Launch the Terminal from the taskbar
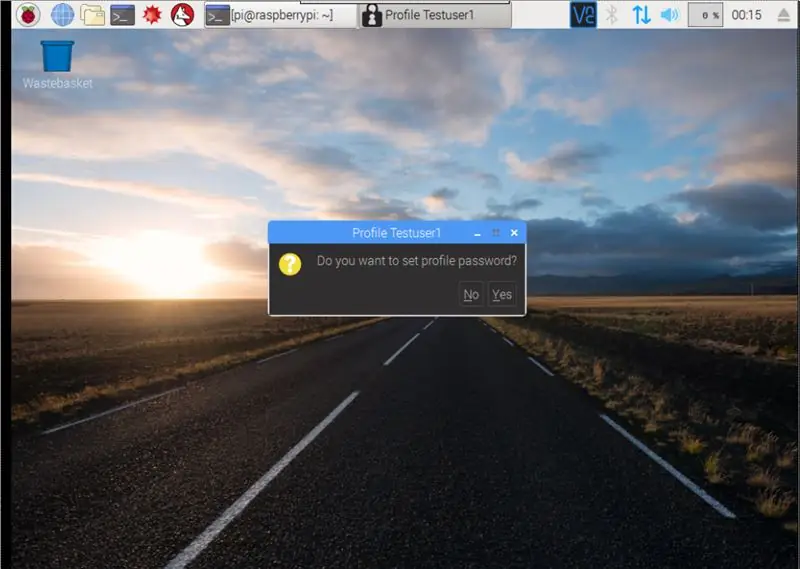800x569 pixels. [x=122, y=15]
